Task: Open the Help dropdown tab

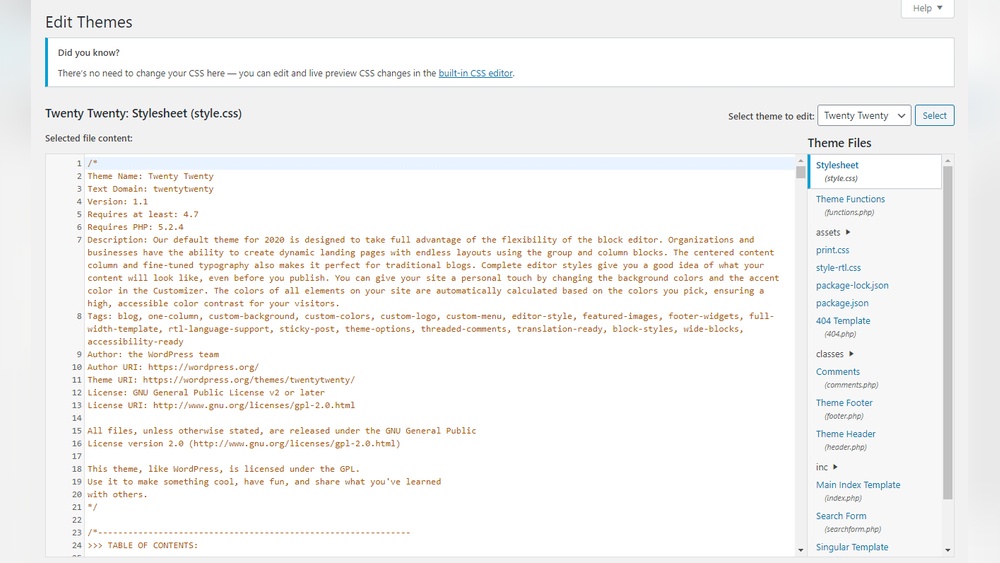Action: pos(927,8)
